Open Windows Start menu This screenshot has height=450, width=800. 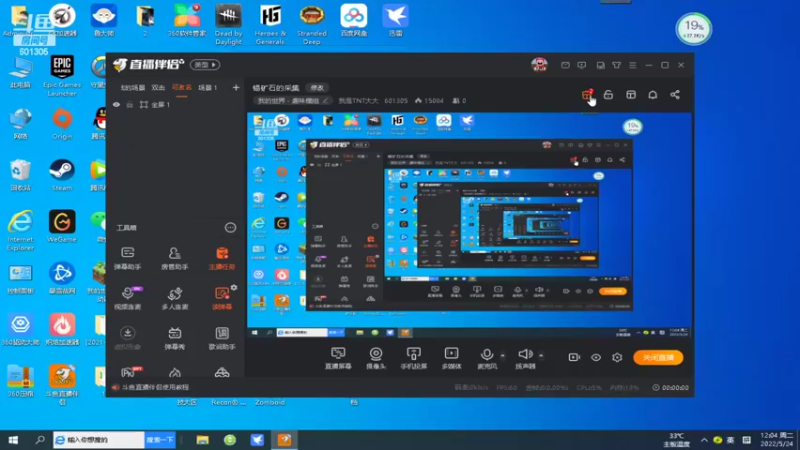click(x=13, y=440)
